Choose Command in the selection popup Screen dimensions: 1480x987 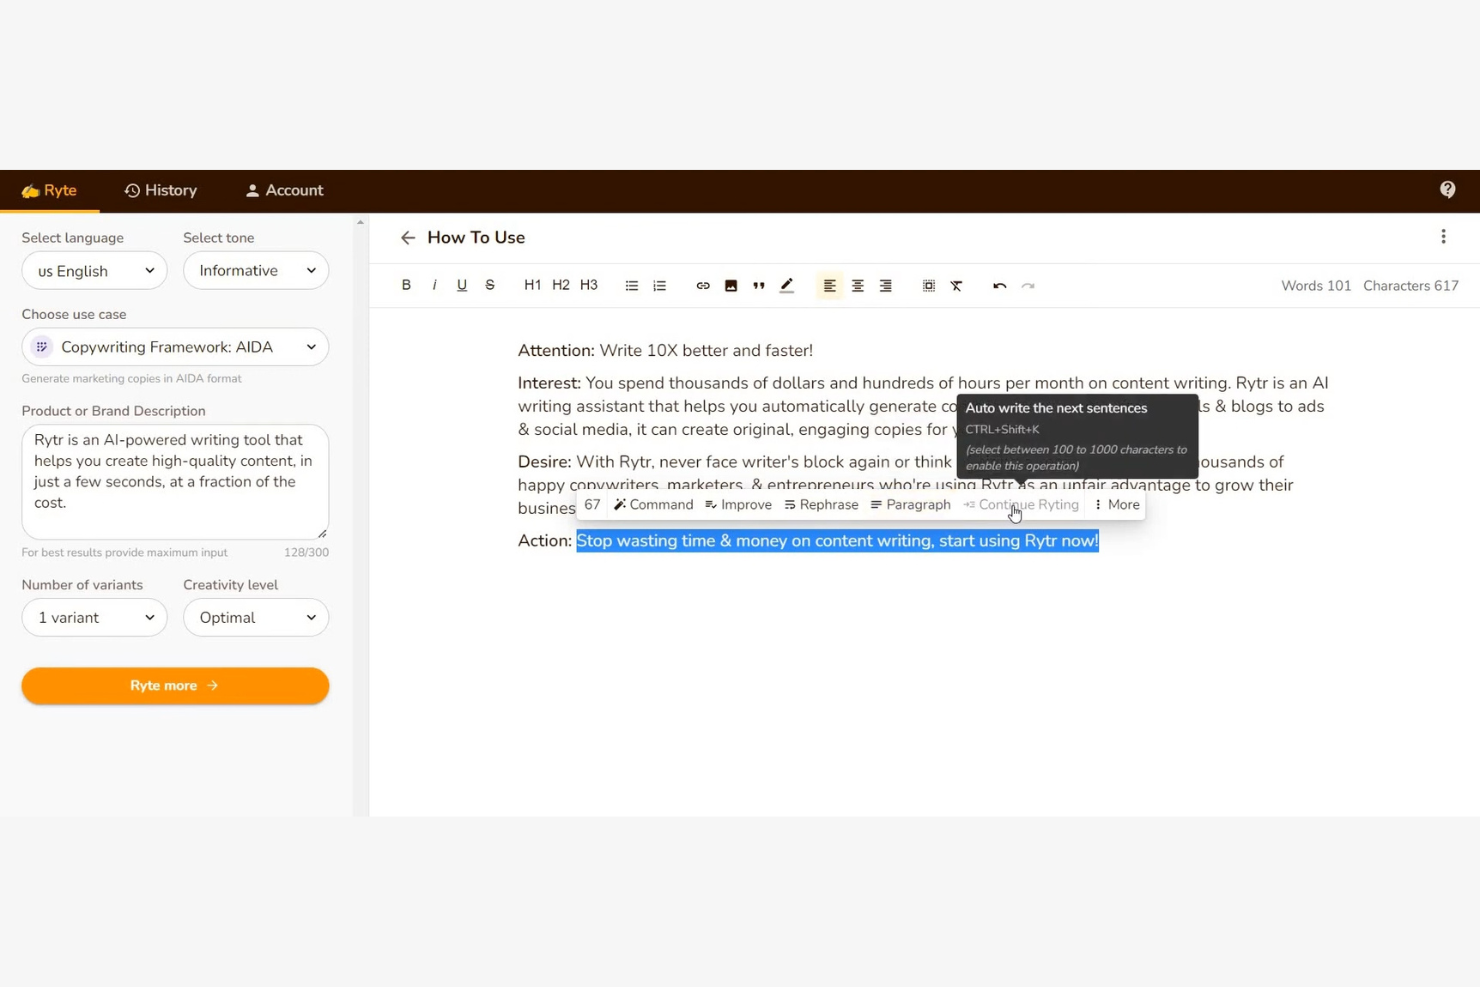click(653, 505)
